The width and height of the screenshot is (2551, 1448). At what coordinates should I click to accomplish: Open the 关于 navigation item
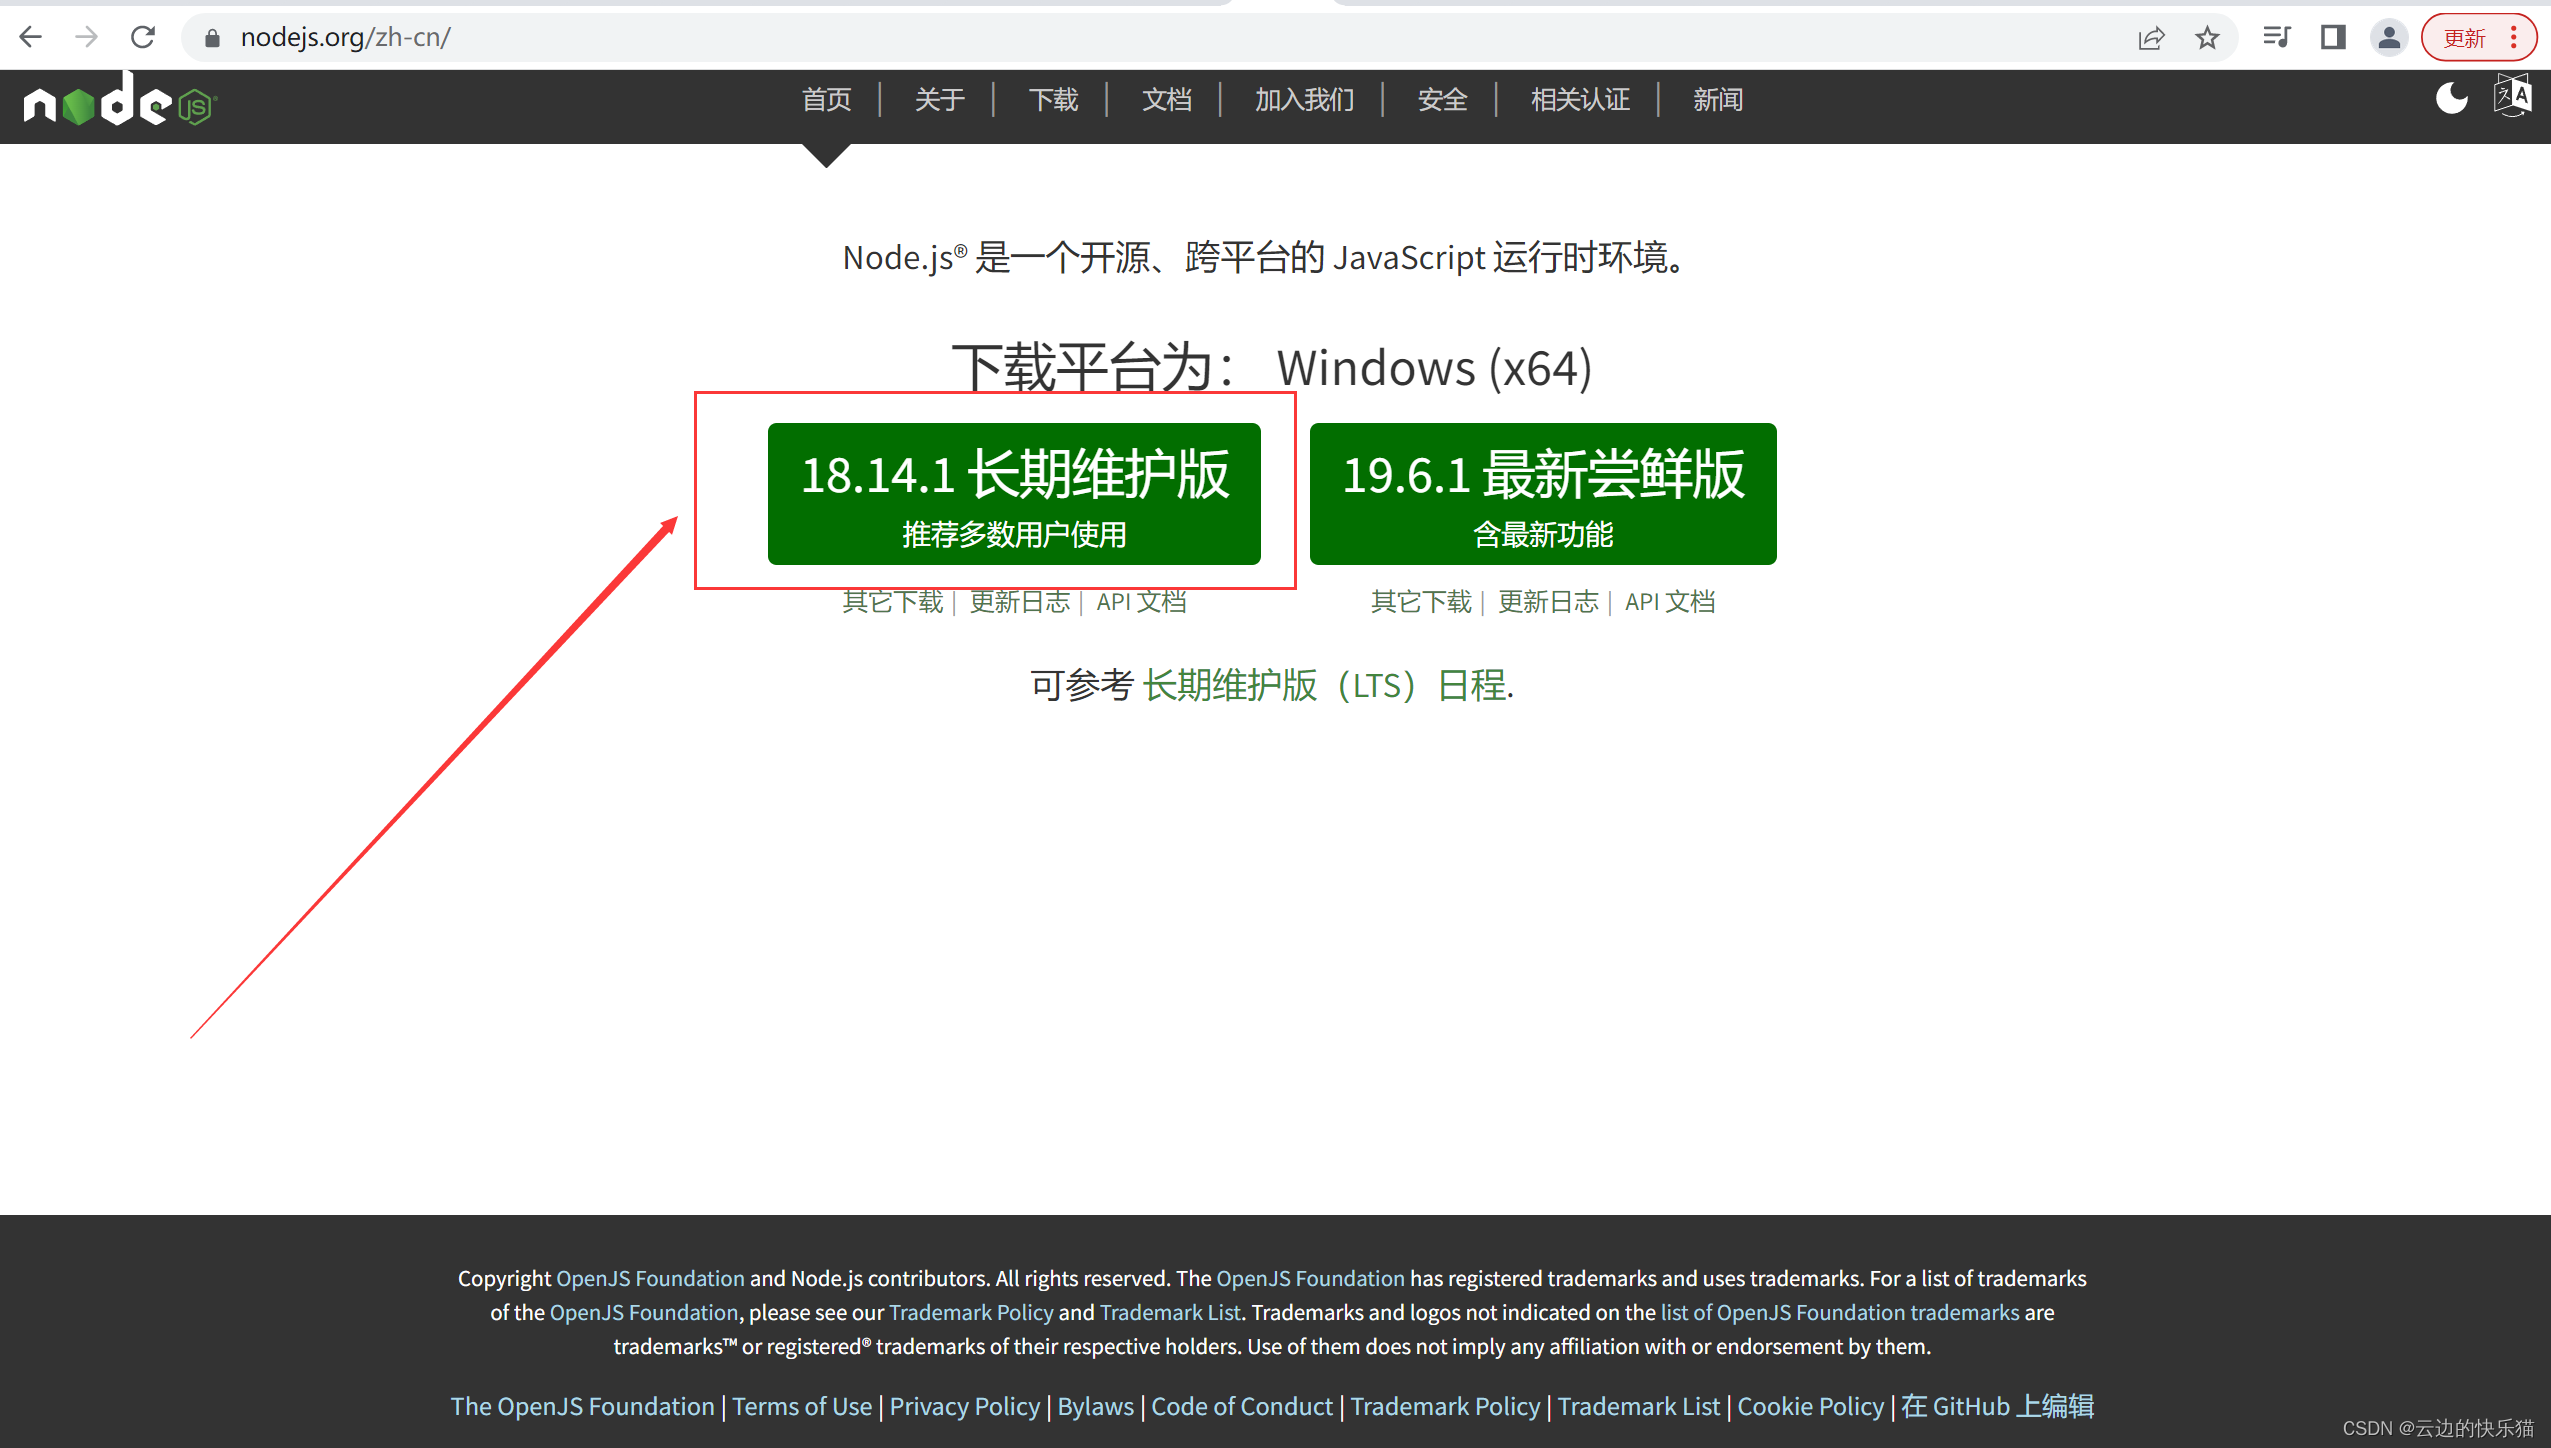click(x=940, y=99)
